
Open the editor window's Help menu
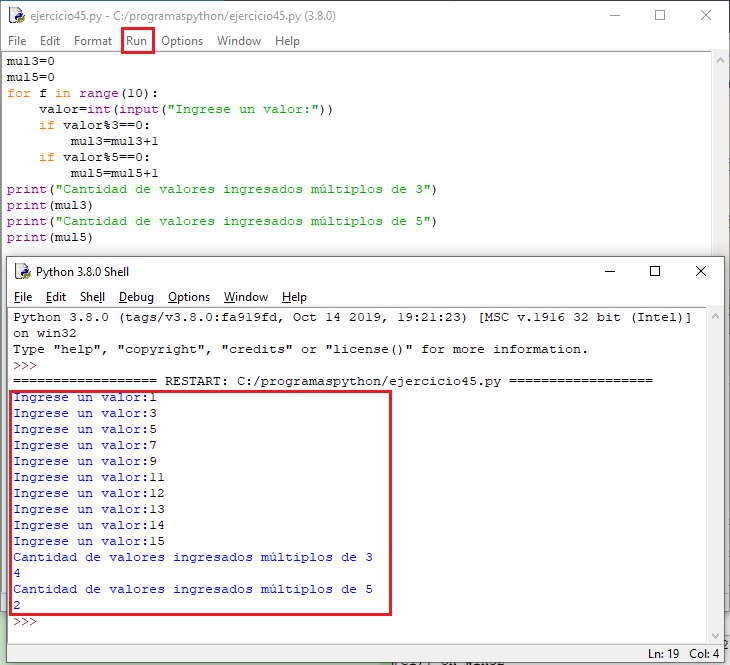point(287,41)
